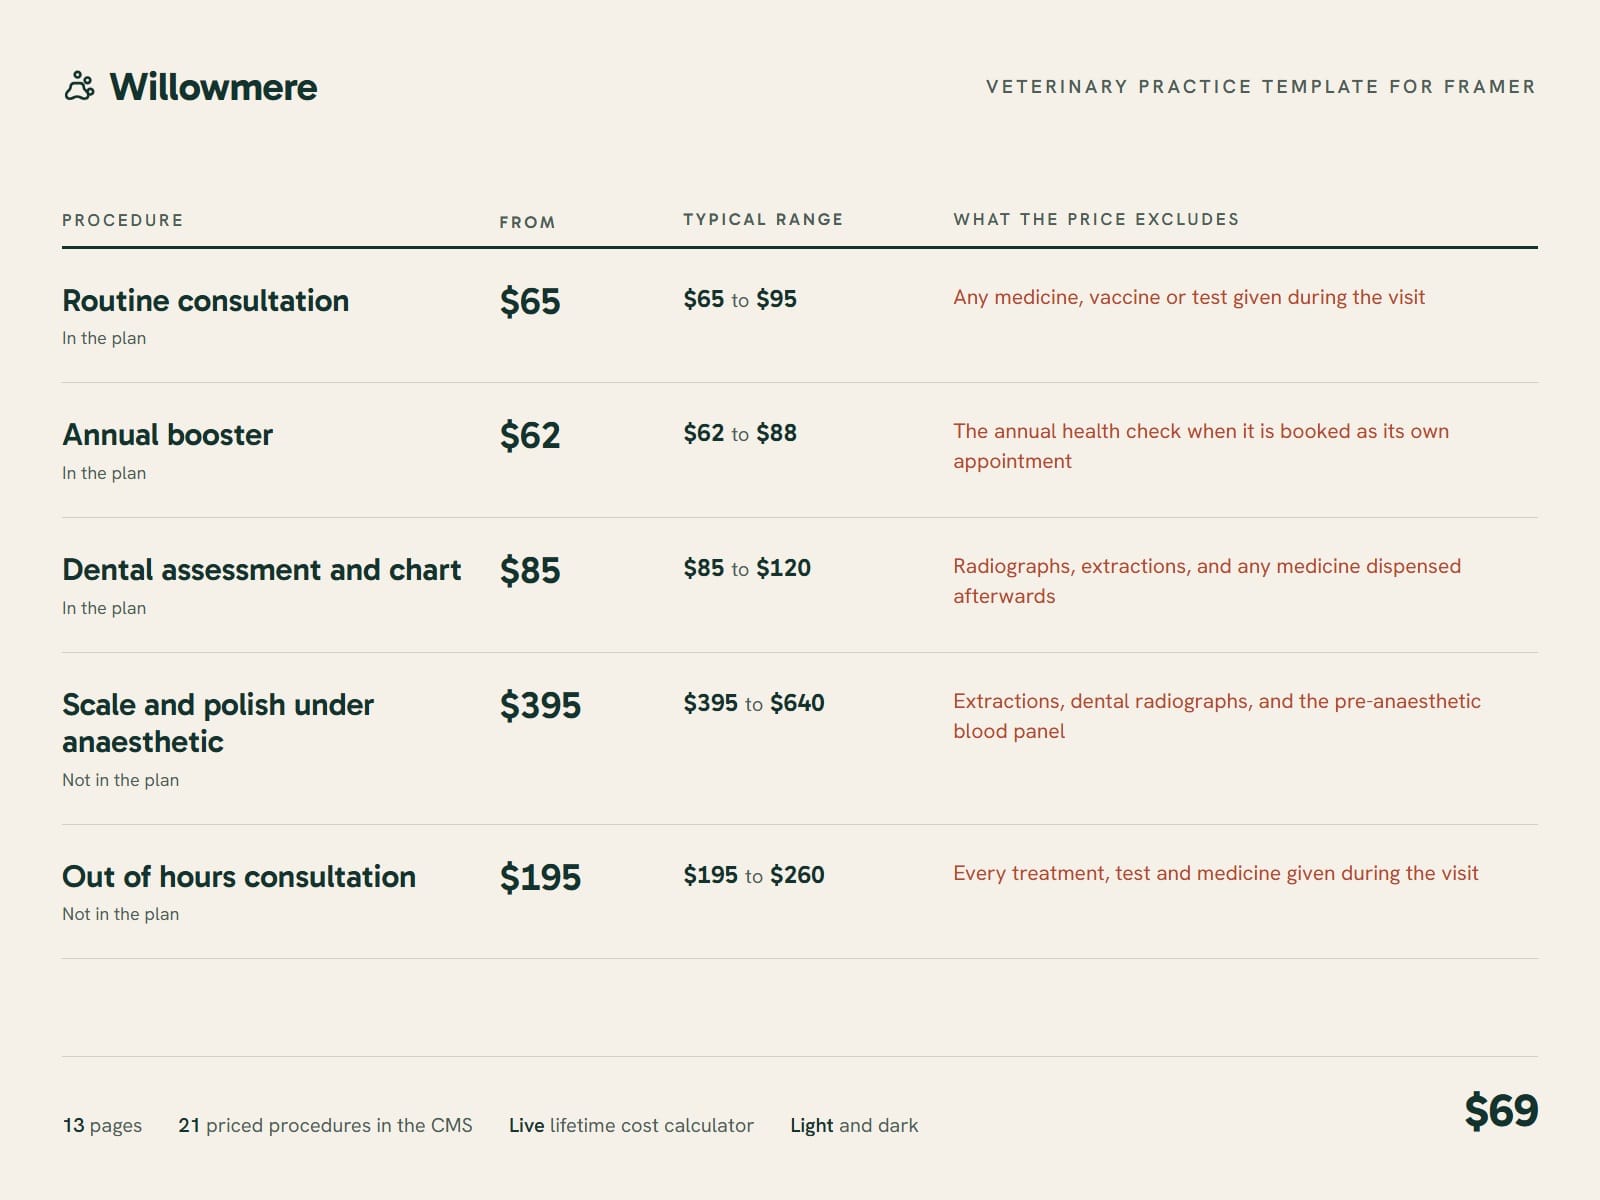Click the What the Price Excludes header

coord(1096,219)
